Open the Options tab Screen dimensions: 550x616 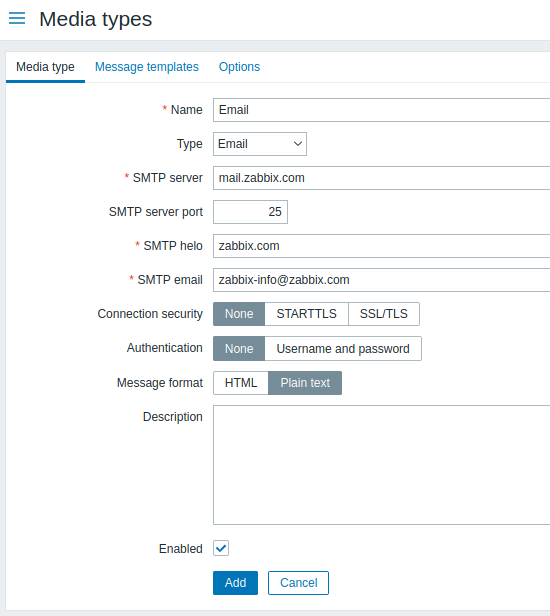click(239, 67)
